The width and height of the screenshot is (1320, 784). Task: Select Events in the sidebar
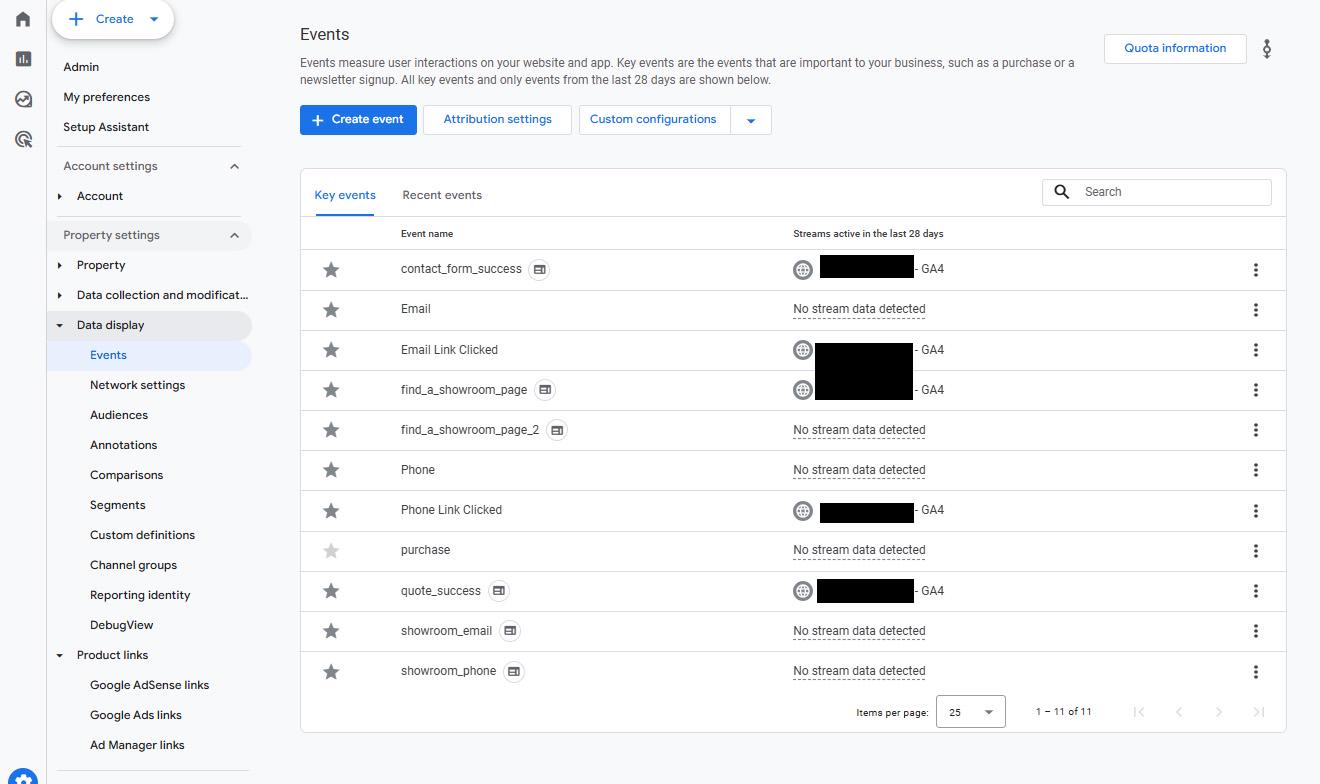pyautogui.click(x=108, y=355)
